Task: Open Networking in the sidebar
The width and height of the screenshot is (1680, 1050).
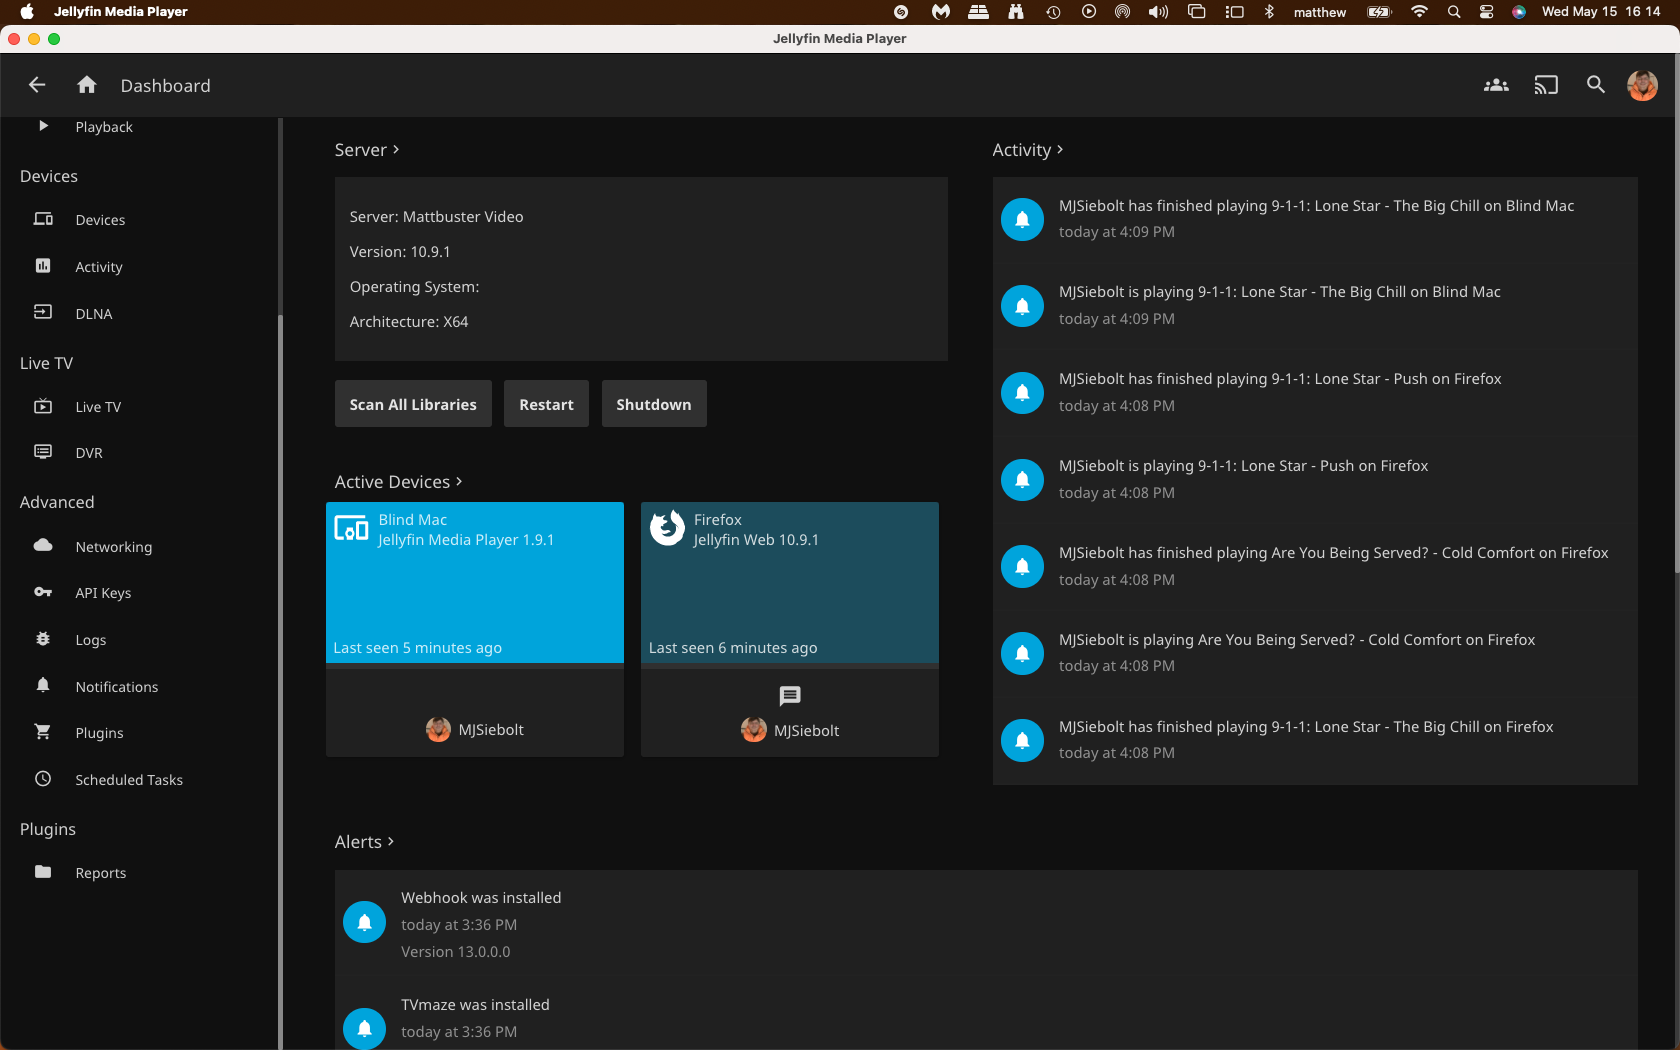Action: [114, 547]
